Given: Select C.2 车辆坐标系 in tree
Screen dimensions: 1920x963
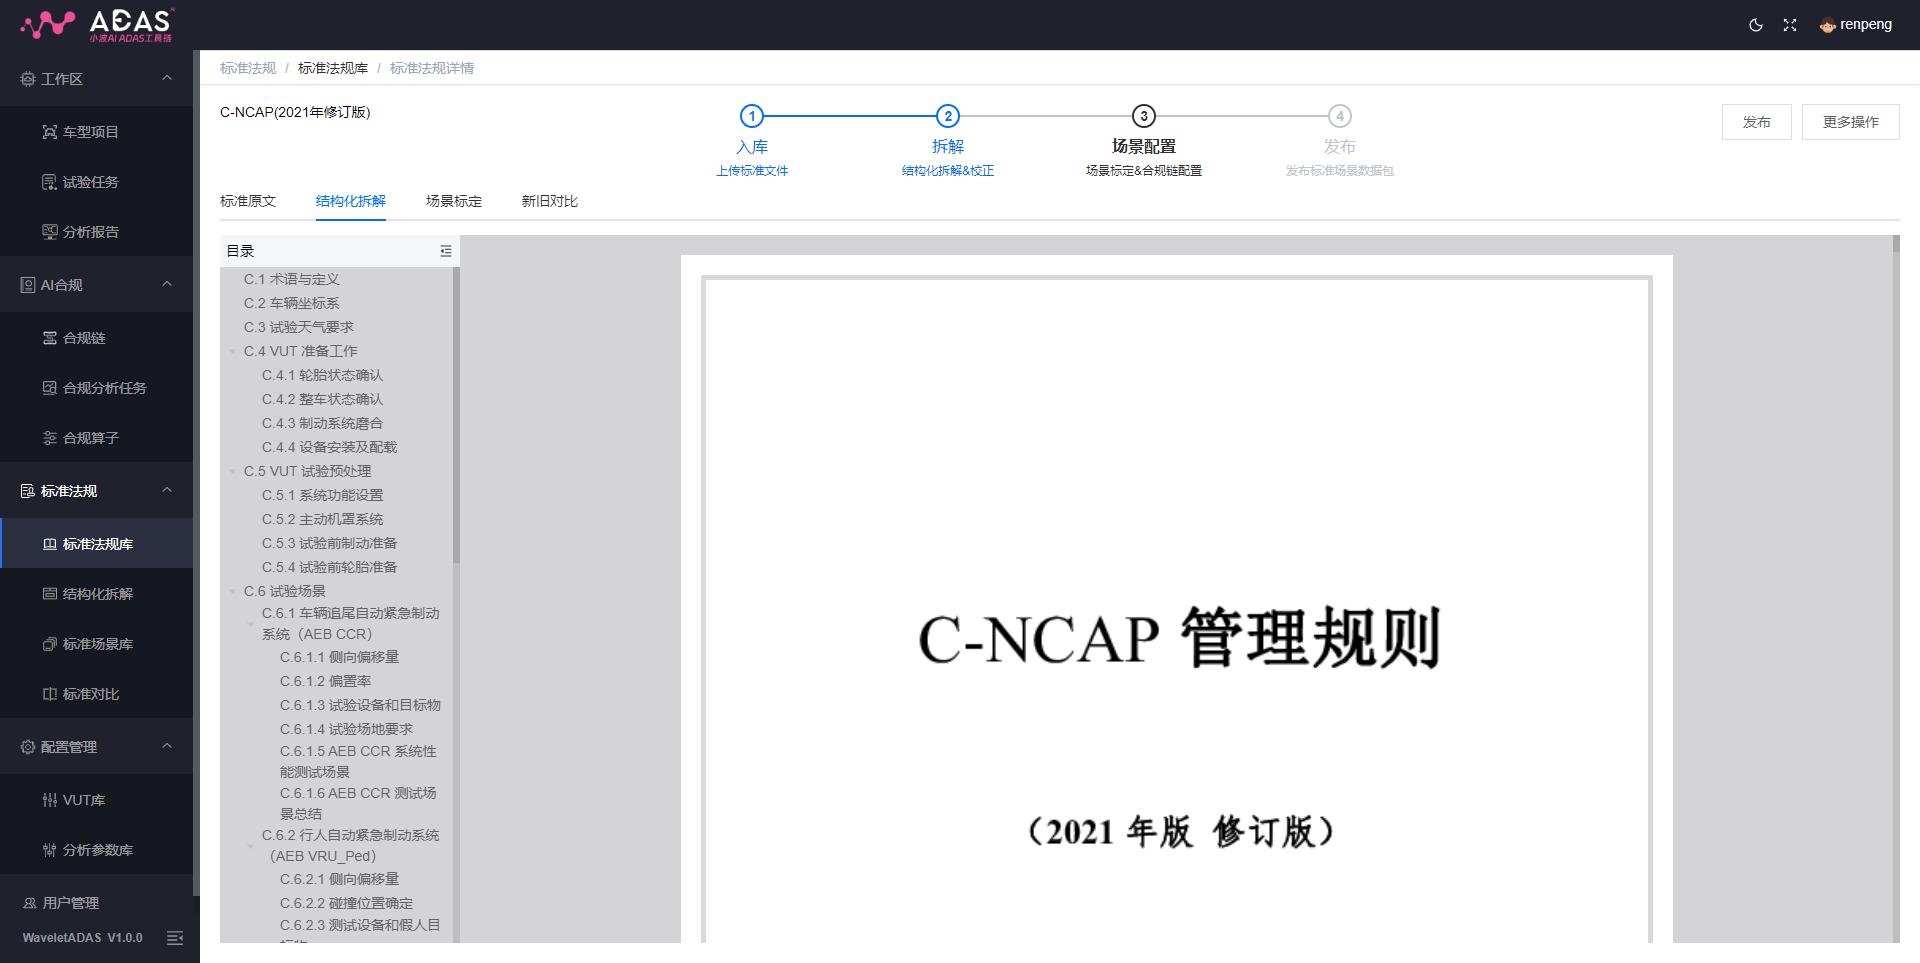Looking at the screenshot, I should [x=291, y=303].
